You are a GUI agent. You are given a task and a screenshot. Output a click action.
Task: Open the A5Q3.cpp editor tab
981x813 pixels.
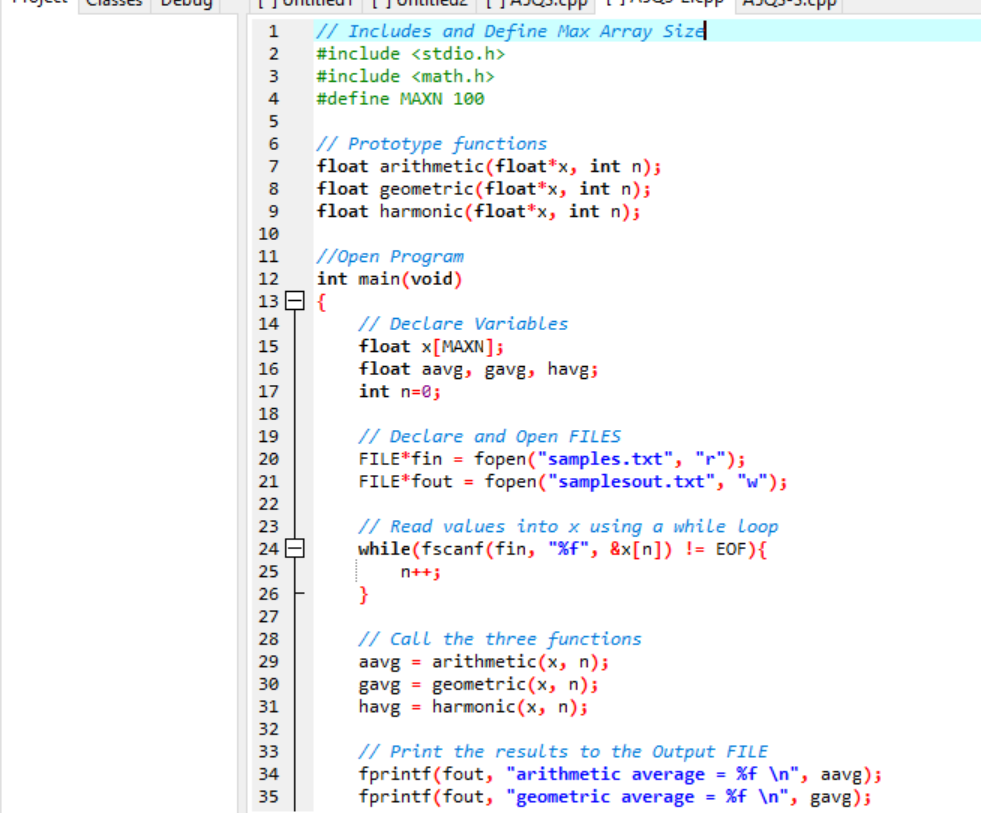coord(536,3)
